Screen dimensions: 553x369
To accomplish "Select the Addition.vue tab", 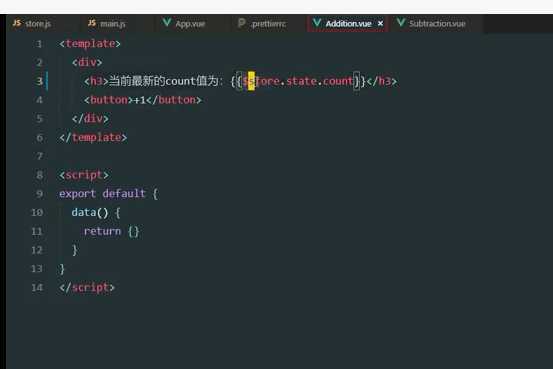I will [348, 24].
